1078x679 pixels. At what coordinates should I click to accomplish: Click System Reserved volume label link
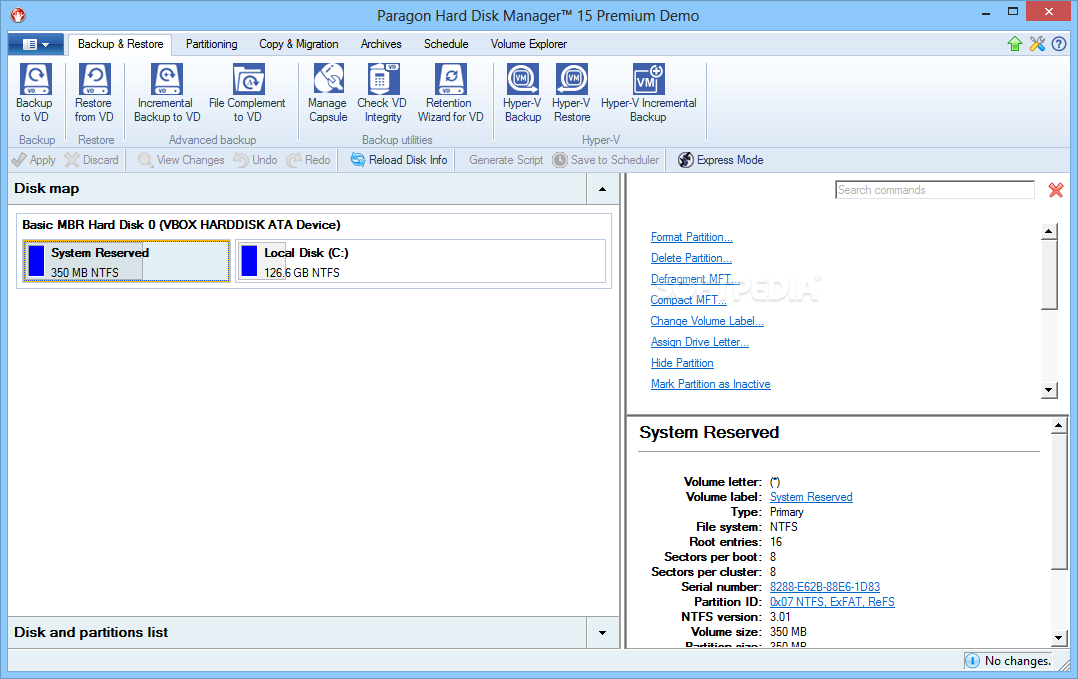coord(811,497)
